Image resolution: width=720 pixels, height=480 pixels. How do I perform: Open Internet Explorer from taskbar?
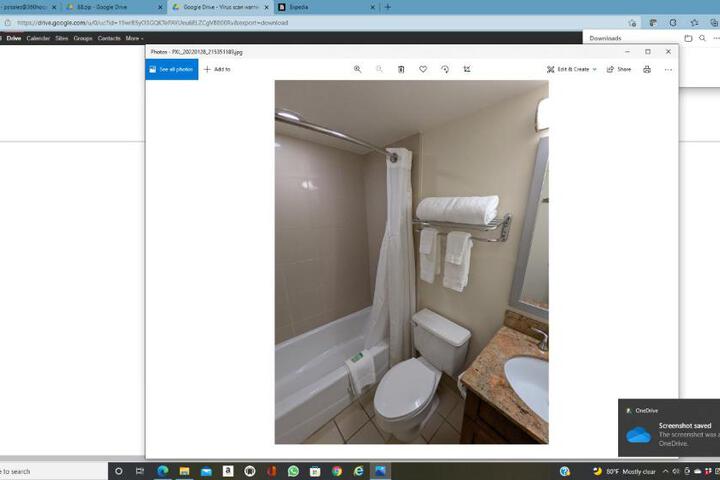[359, 471]
